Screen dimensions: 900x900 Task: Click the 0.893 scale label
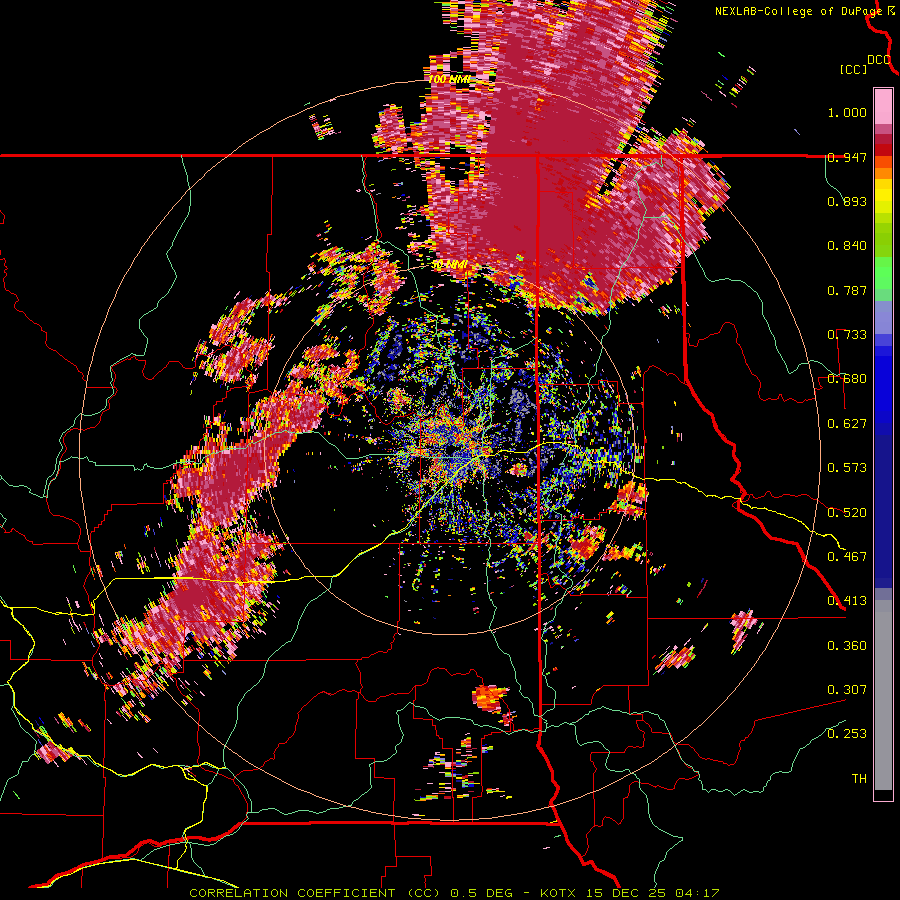(x=847, y=201)
